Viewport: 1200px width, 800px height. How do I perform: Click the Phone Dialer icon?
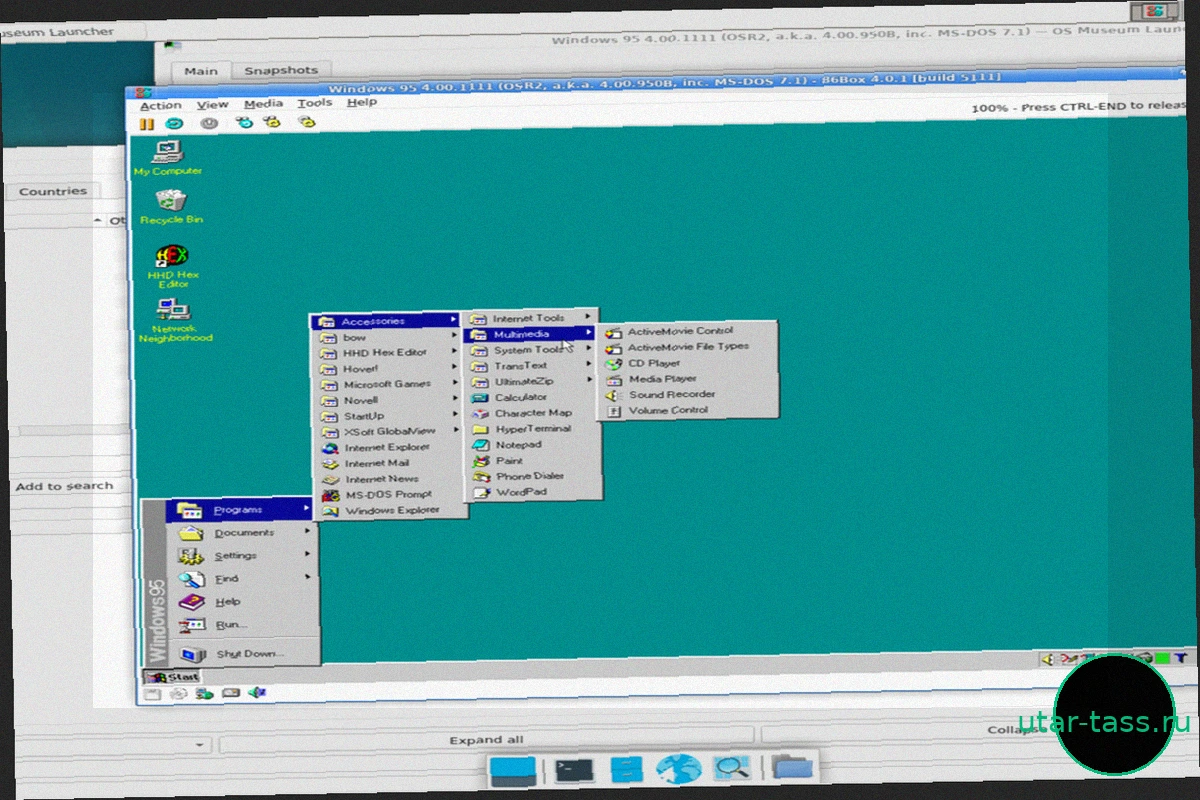481,476
